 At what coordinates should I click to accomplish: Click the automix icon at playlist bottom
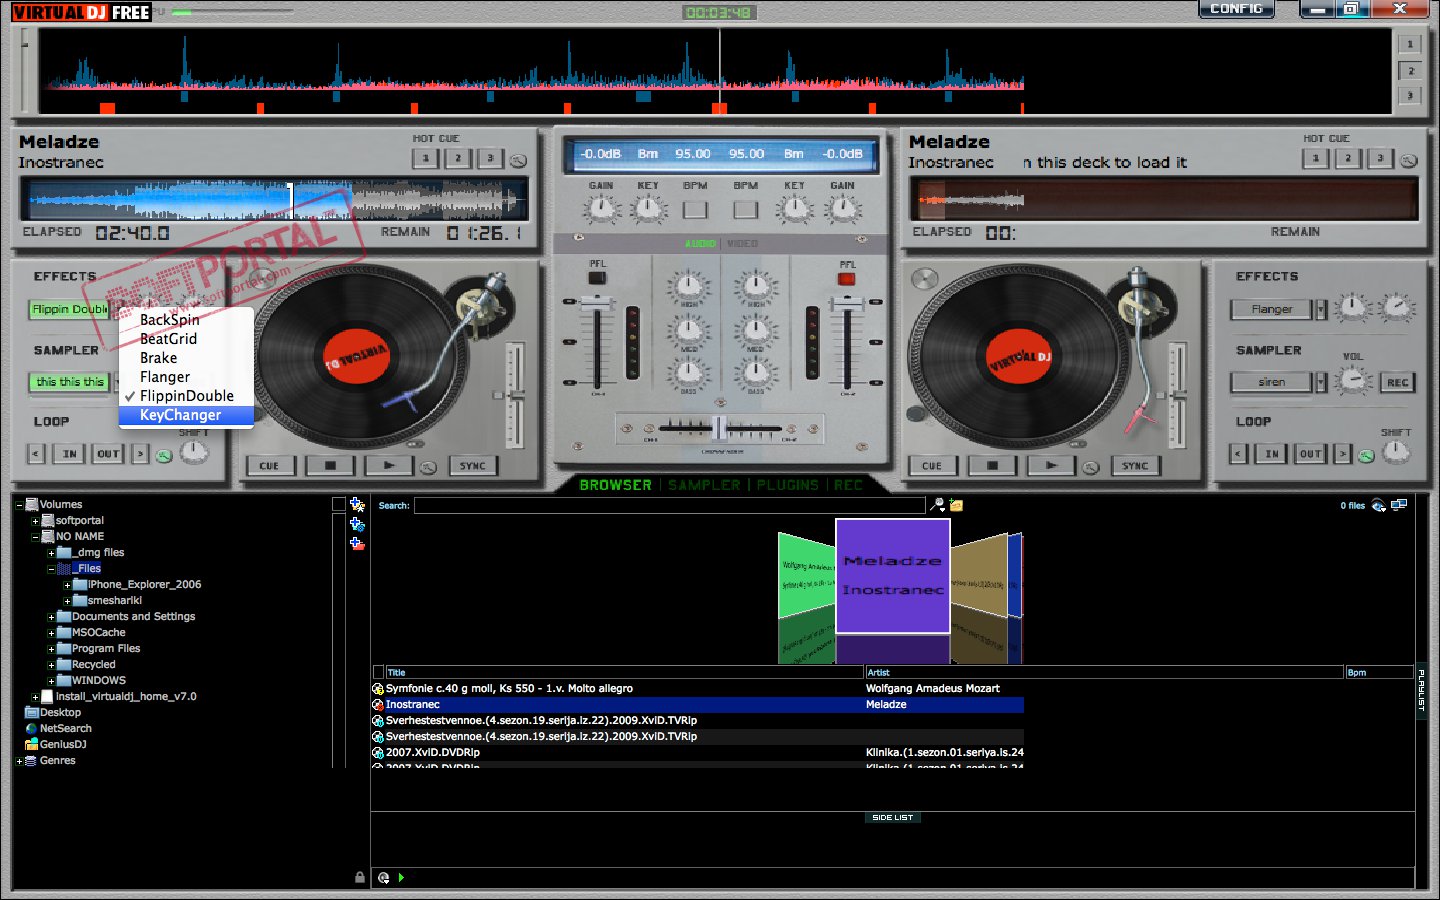383,878
